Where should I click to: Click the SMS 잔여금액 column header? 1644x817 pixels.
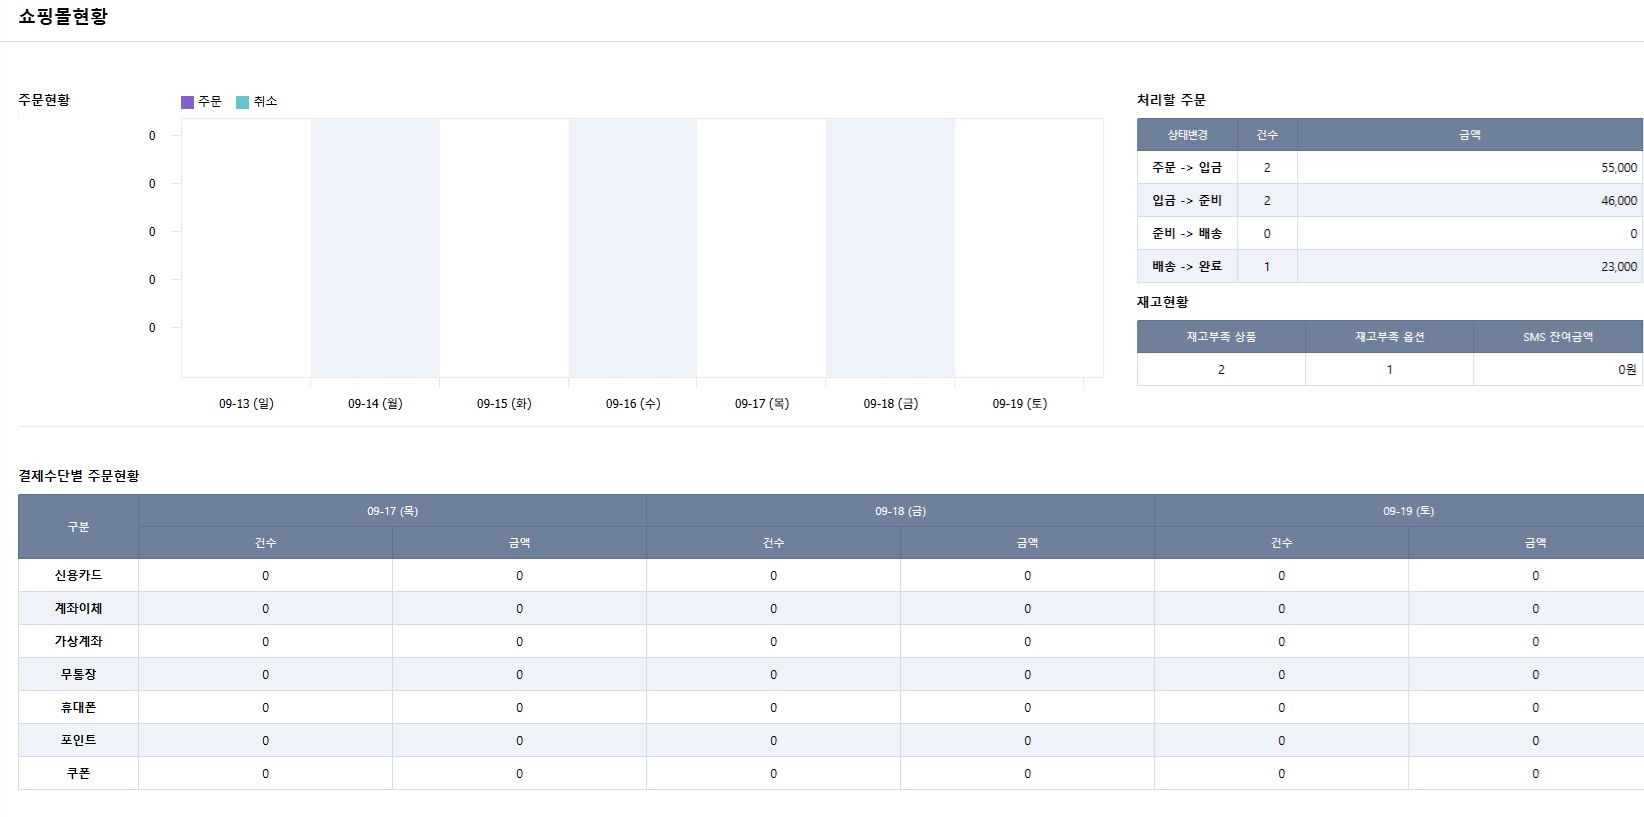[x=1558, y=337]
